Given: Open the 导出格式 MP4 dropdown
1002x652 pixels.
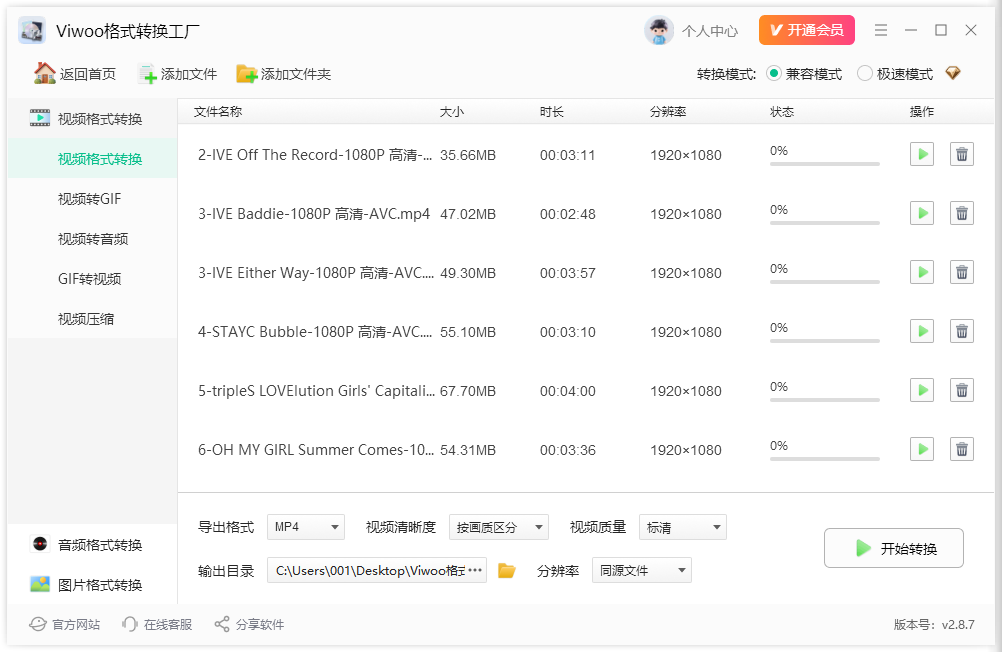Looking at the screenshot, I should click(x=305, y=527).
